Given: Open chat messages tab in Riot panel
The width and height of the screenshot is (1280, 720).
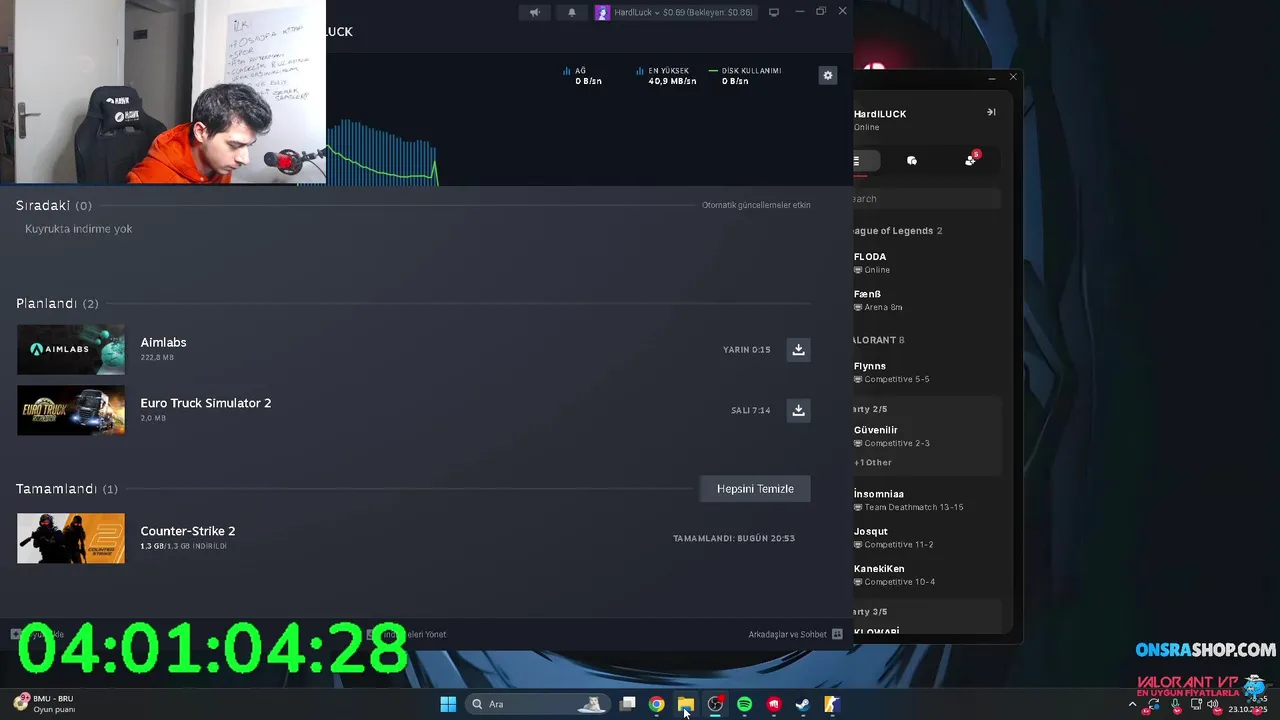Looking at the screenshot, I should pyautogui.click(x=912, y=161).
